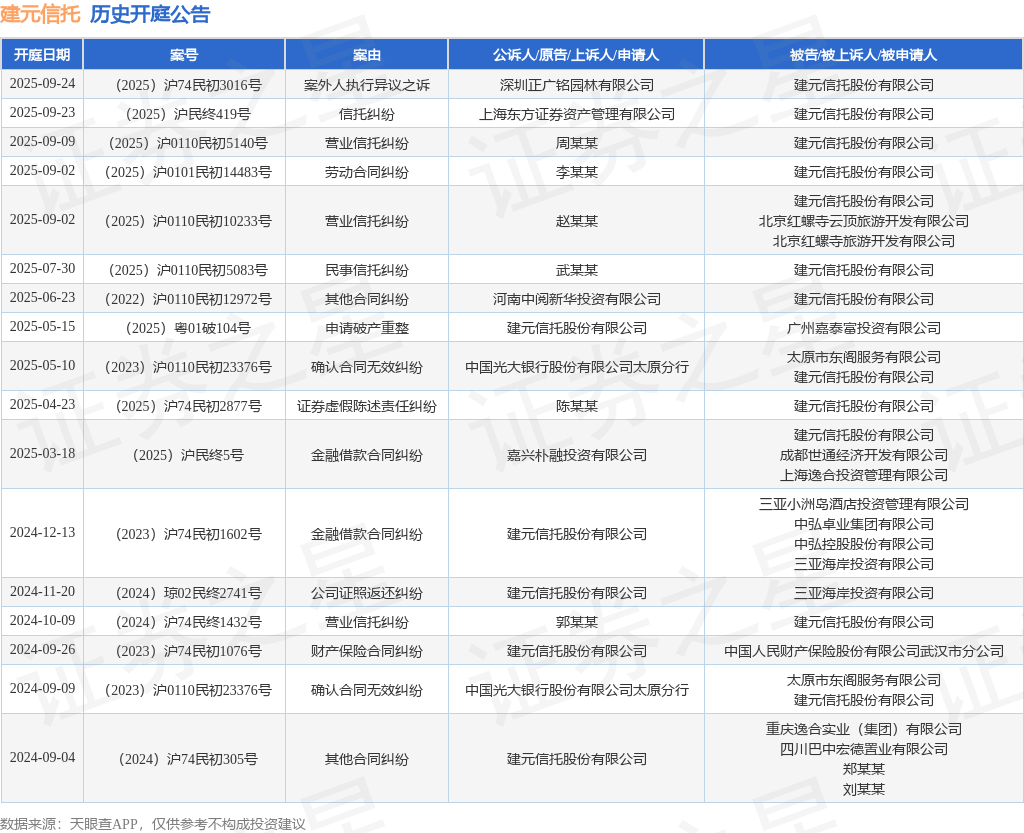Click the date 2025-09-23
Image resolution: width=1024 pixels, height=833 pixels.
tap(42, 112)
